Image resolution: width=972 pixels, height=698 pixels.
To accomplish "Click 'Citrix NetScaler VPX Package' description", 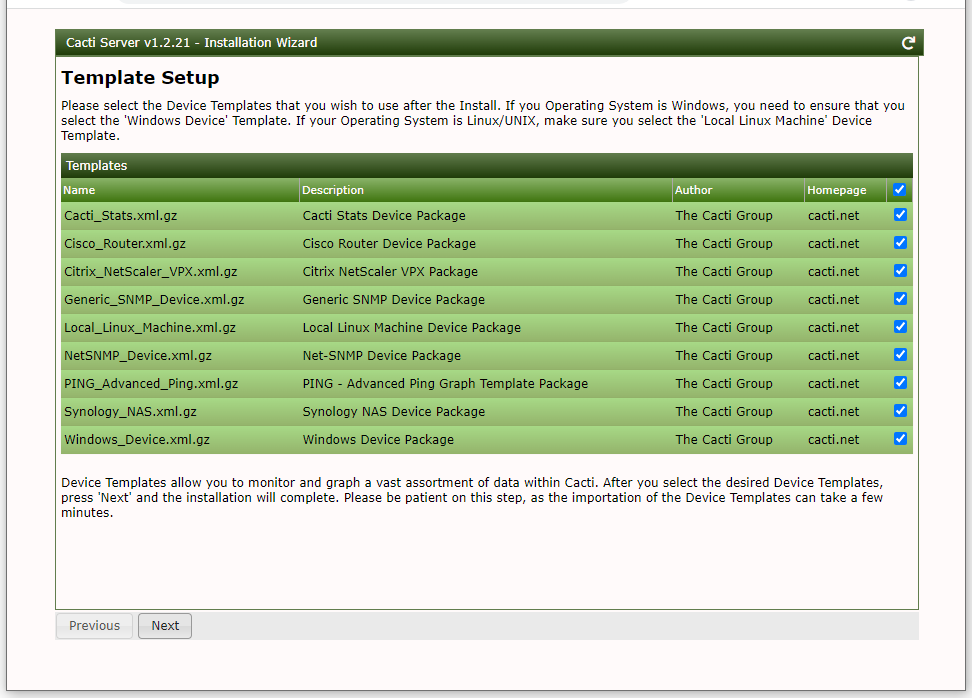I will [x=390, y=272].
